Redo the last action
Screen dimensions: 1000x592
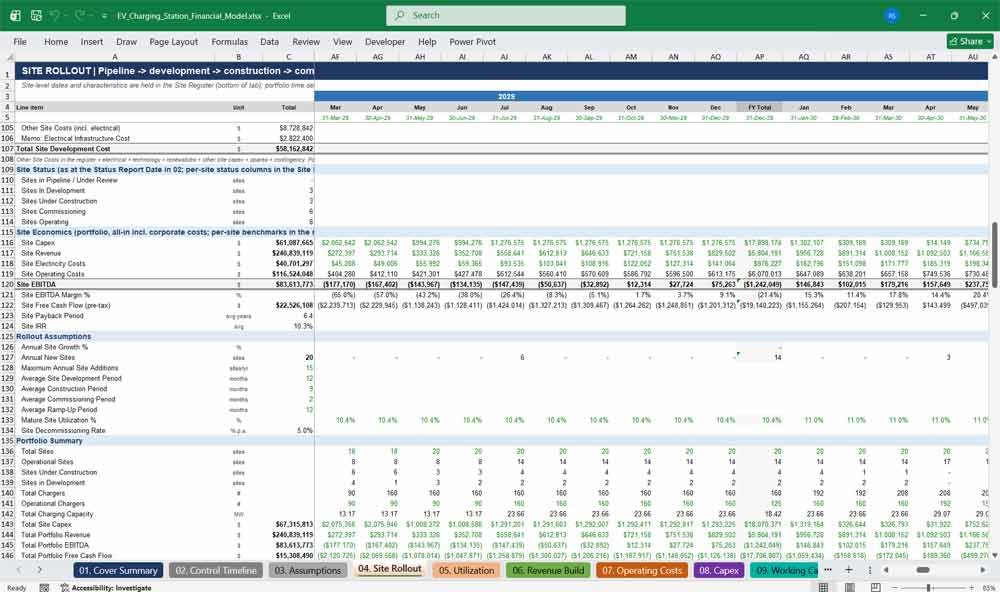[80, 15]
